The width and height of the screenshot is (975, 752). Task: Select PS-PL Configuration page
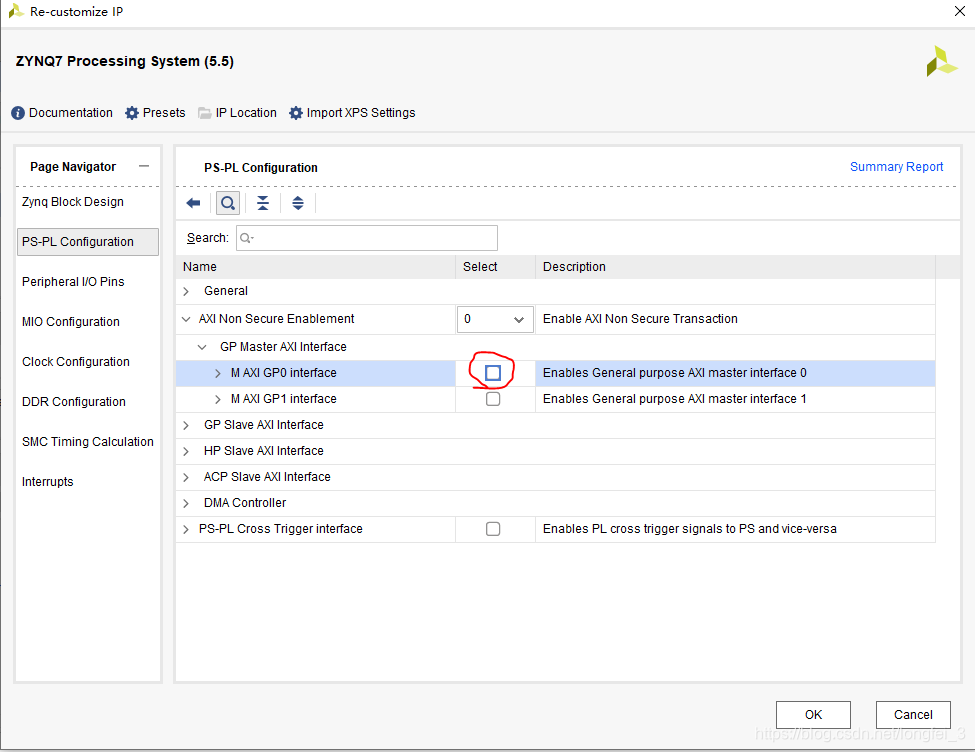(x=88, y=241)
